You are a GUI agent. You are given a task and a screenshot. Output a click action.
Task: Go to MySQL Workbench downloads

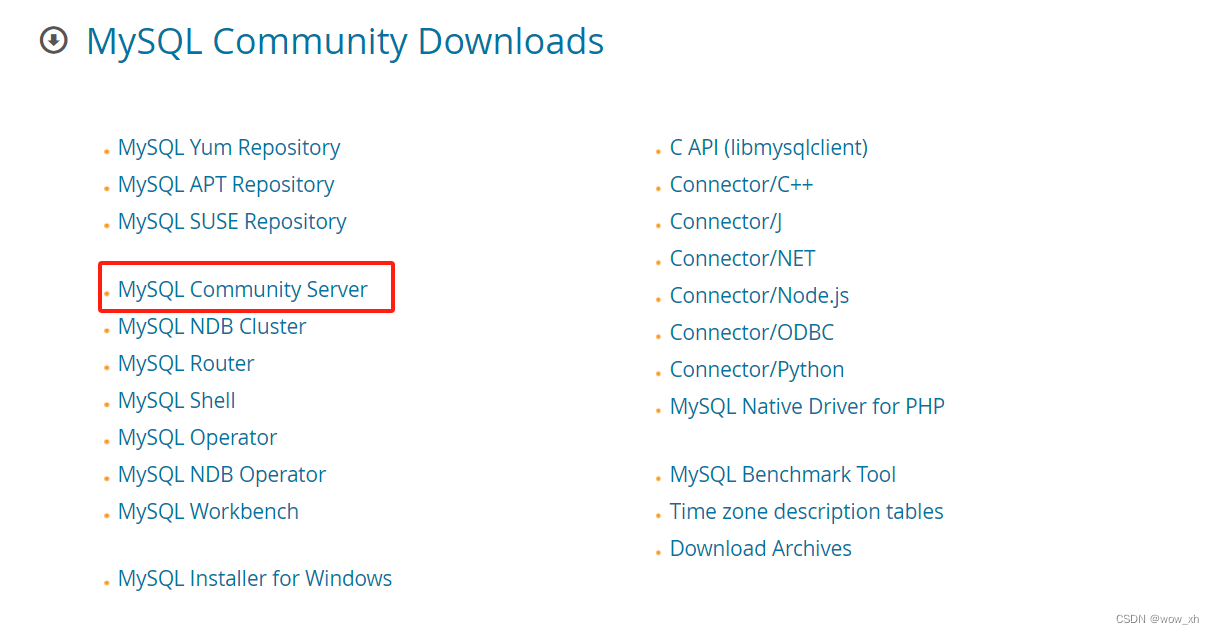coord(208,512)
